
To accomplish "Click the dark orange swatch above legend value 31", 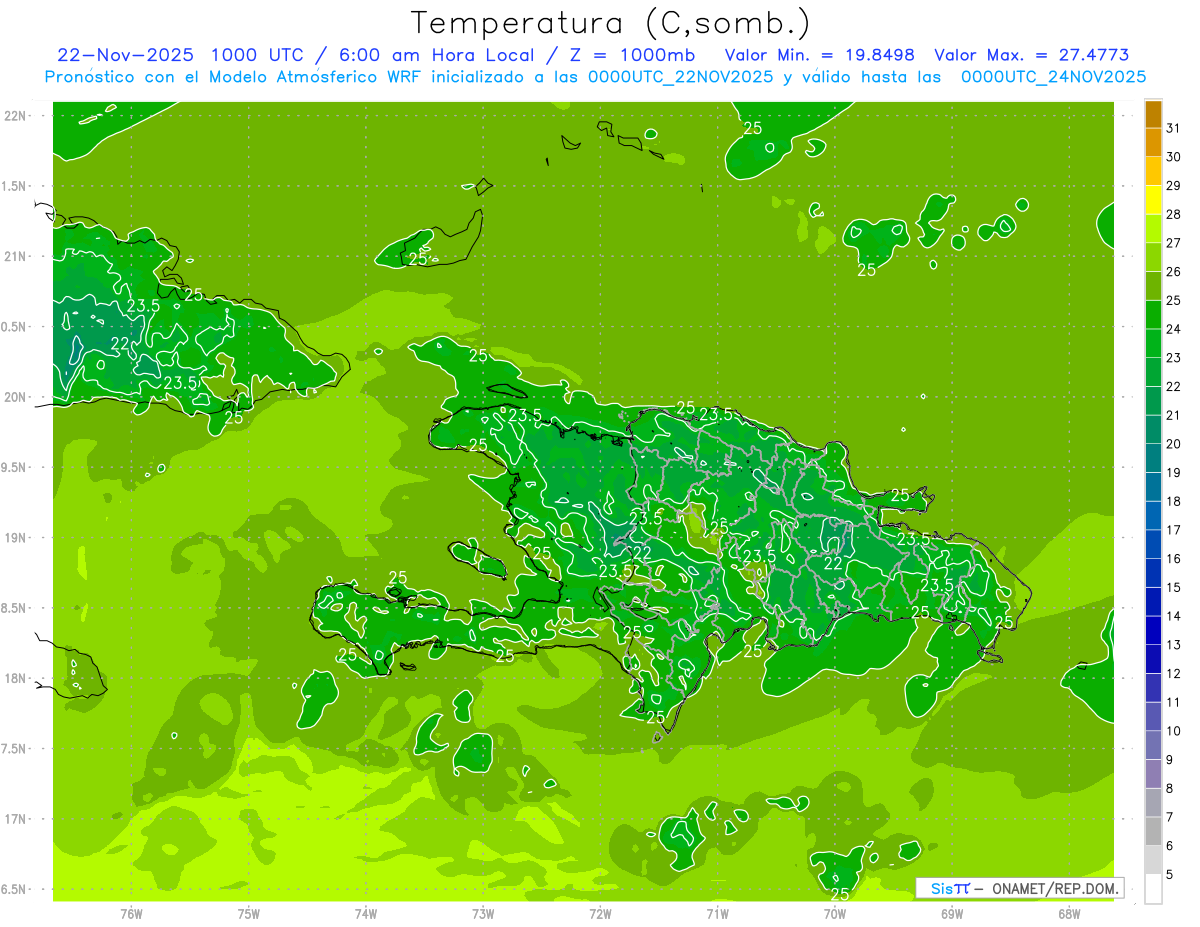I will point(1153,114).
